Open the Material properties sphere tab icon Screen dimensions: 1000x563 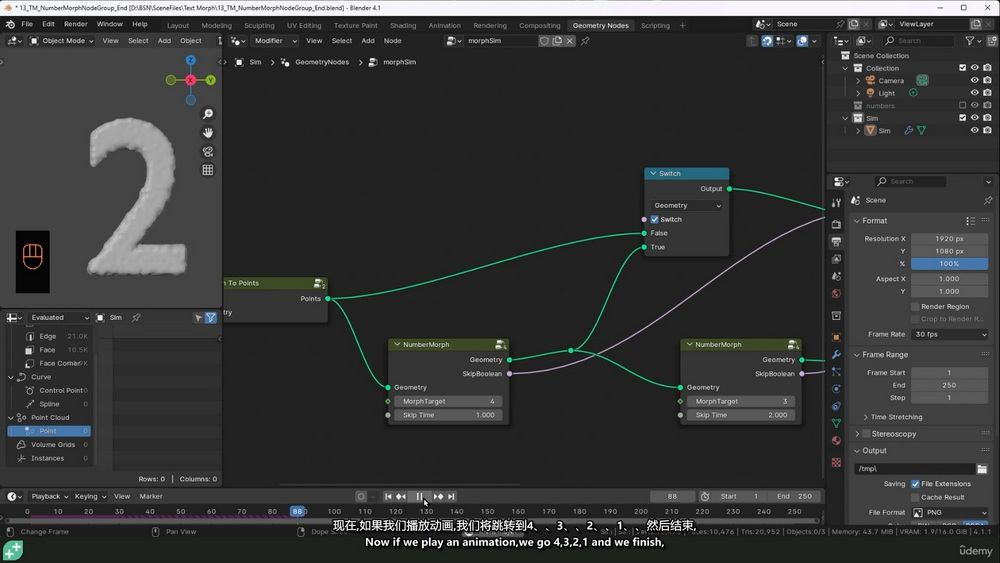(x=836, y=441)
